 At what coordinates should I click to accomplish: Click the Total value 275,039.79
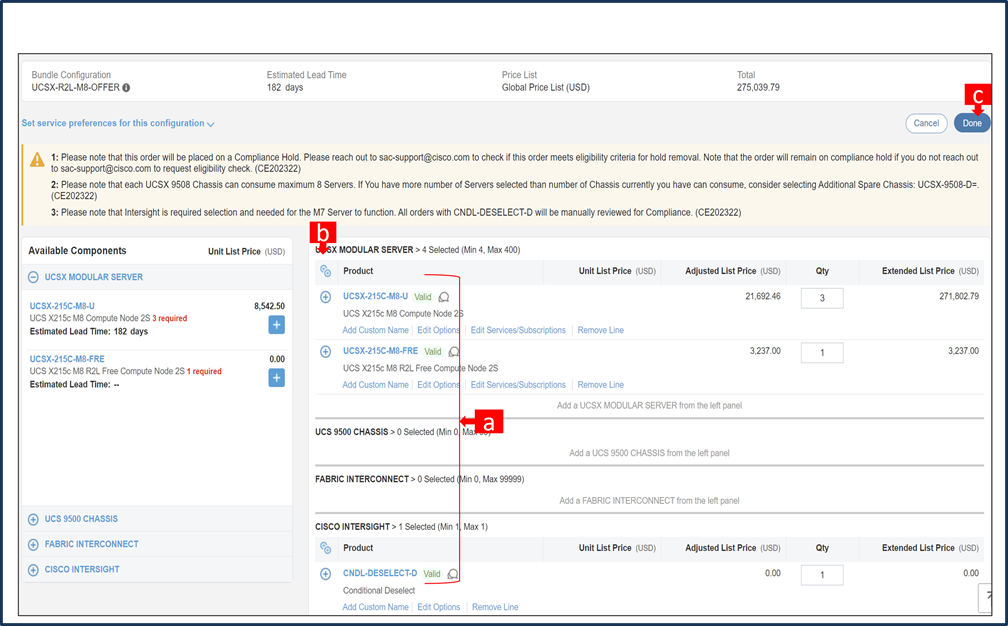click(x=758, y=87)
